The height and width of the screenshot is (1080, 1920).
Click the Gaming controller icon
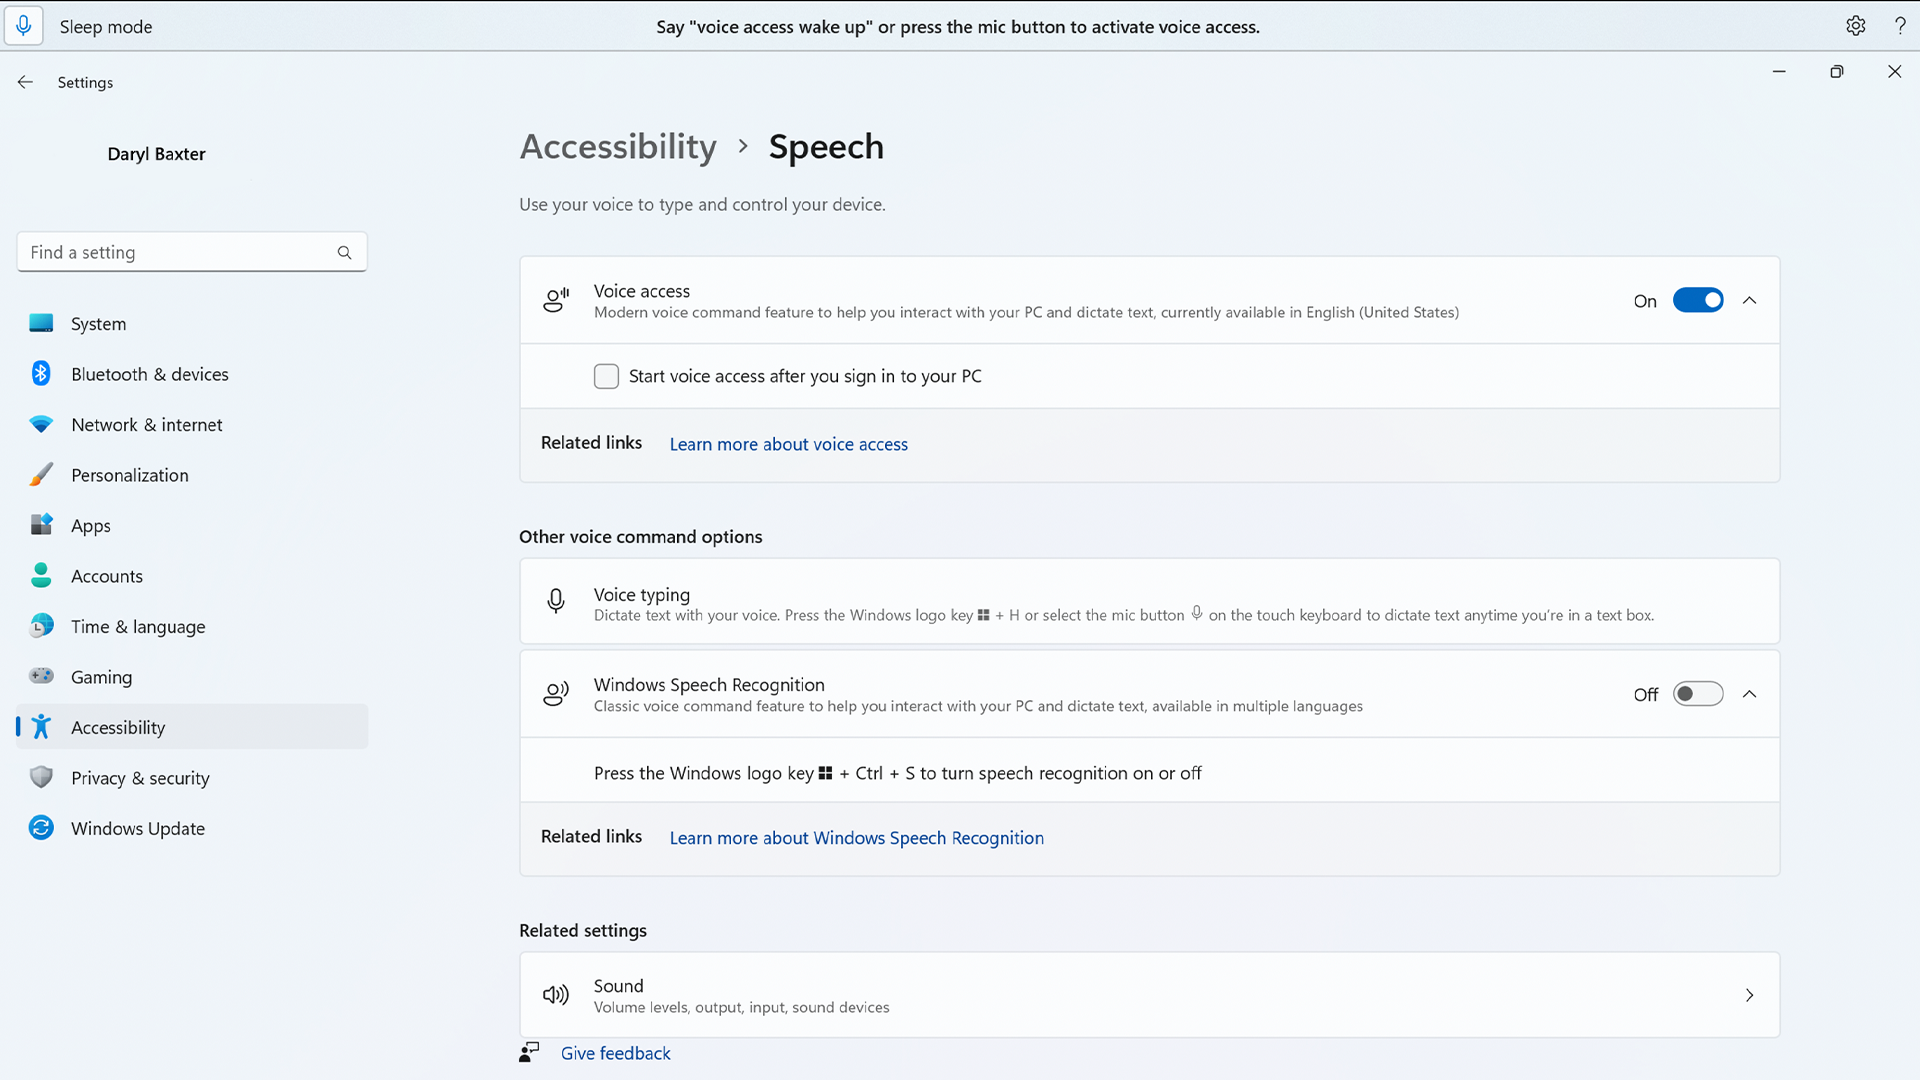(x=41, y=676)
